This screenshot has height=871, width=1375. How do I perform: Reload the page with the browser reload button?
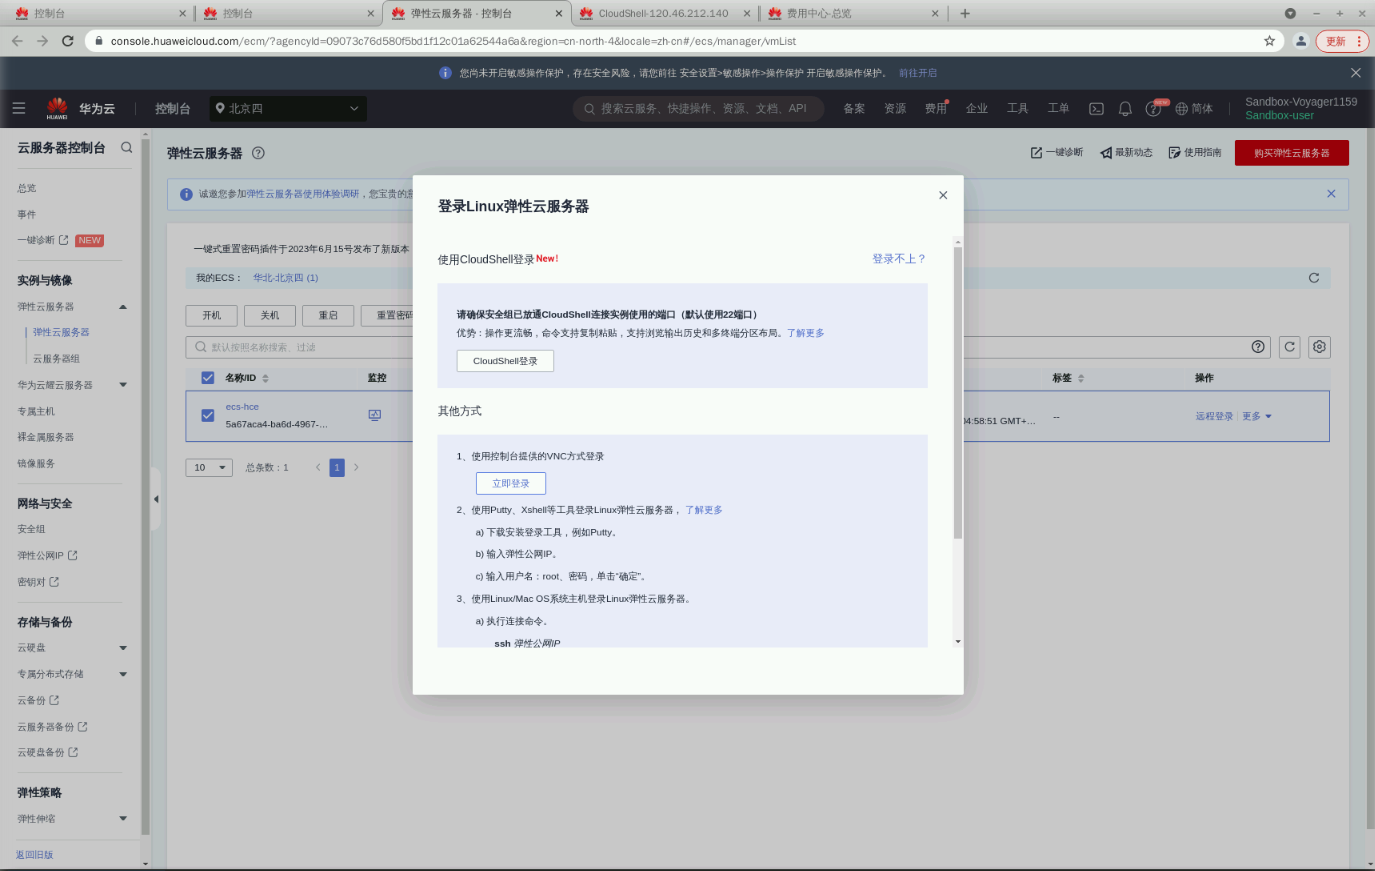67,41
